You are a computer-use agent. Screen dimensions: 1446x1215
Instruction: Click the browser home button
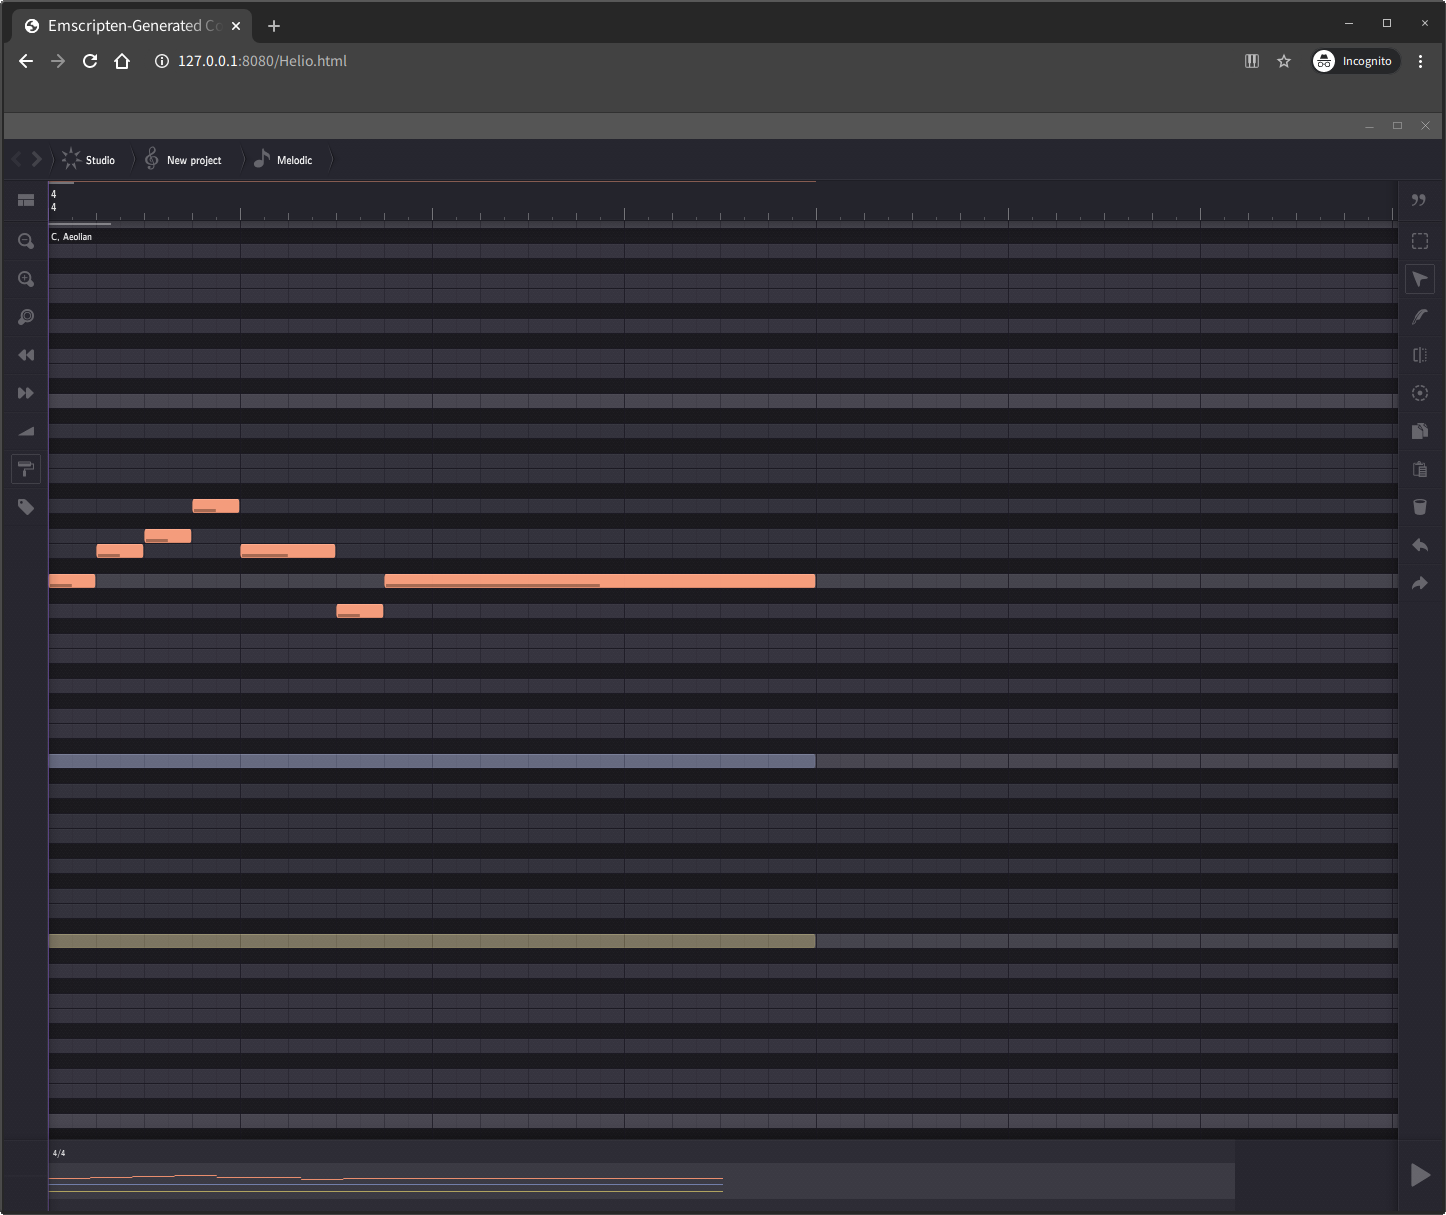tap(122, 61)
